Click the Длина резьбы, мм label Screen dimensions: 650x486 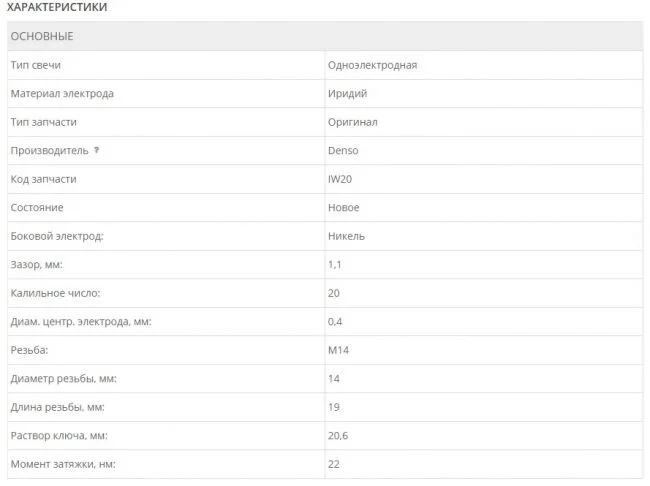pos(57,407)
